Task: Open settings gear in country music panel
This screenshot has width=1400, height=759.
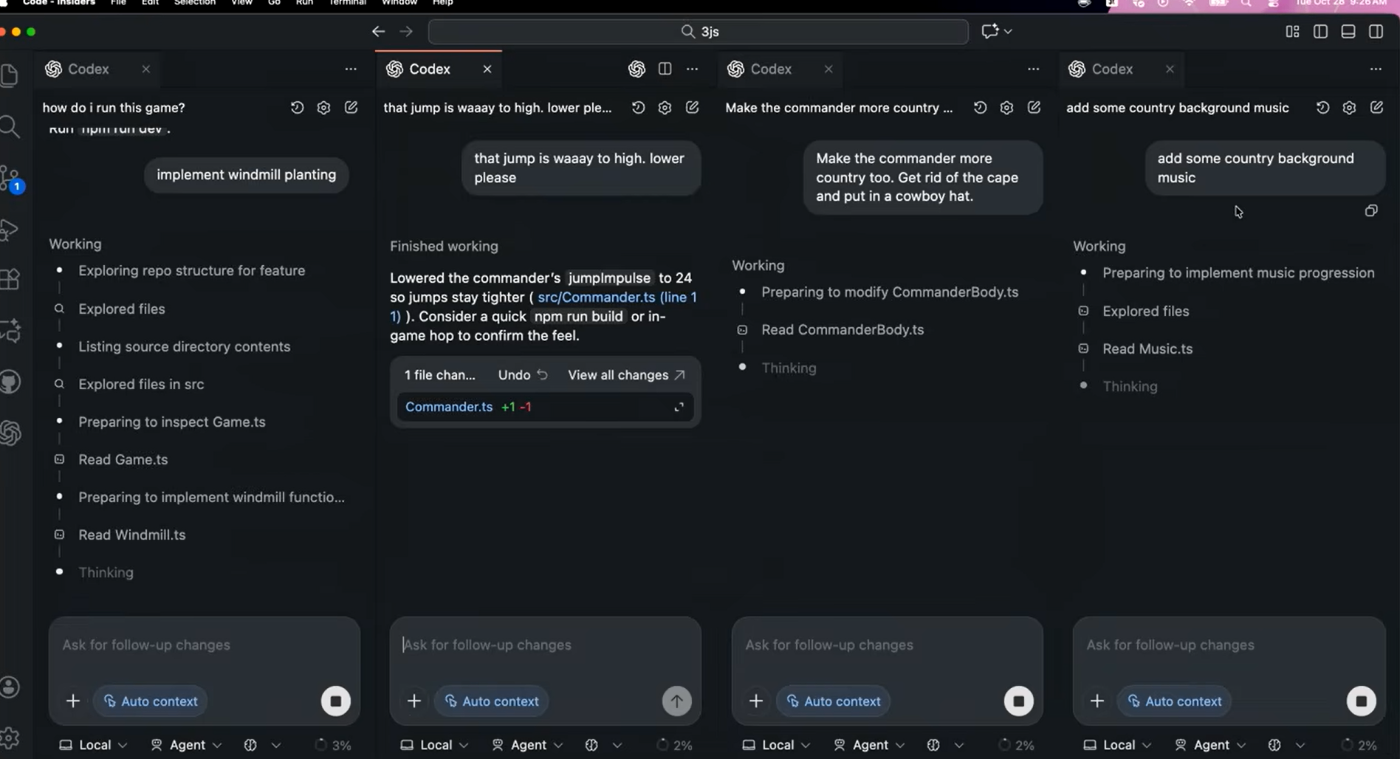Action: tap(1350, 108)
